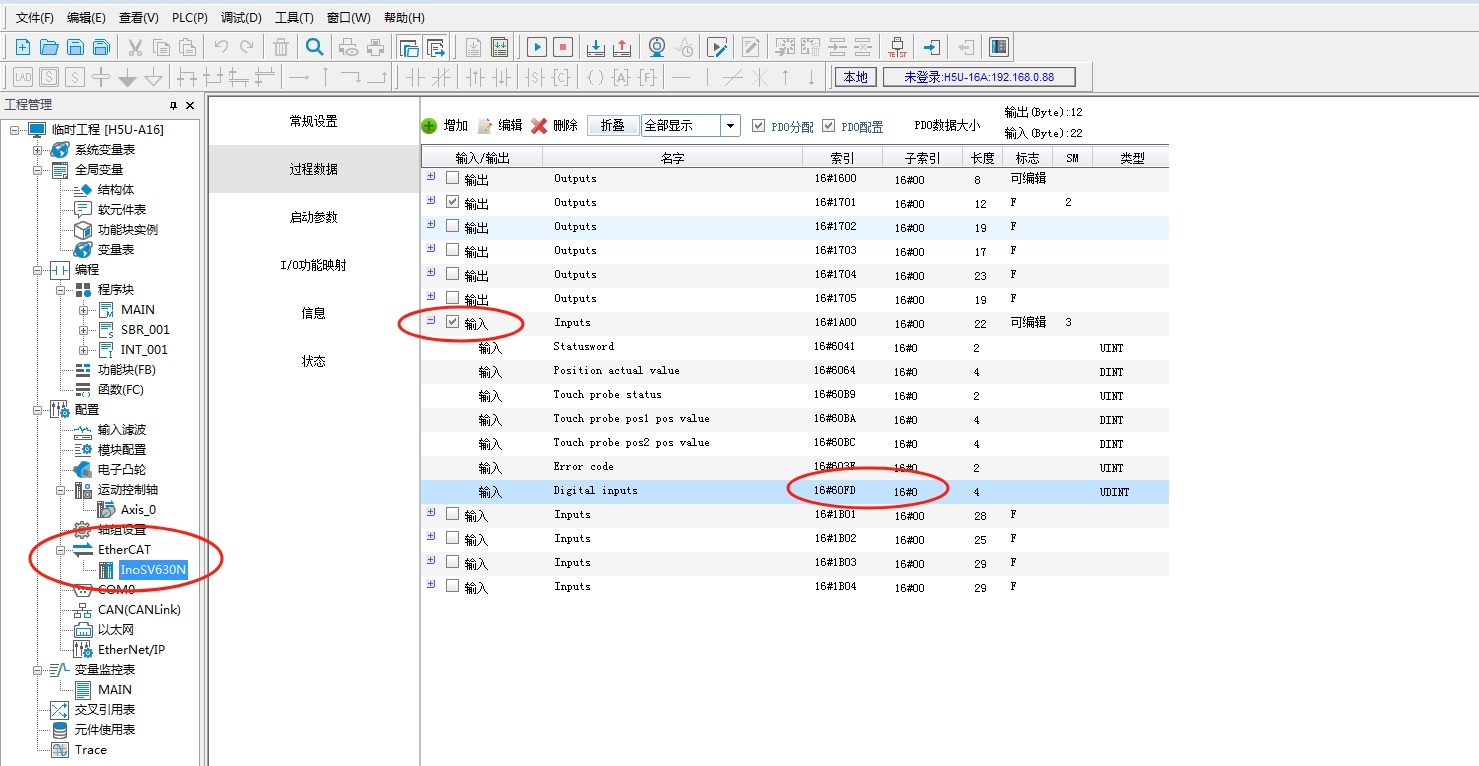Toggle the PDO分配 checkbox
The height and width of the screenshot is (766, 1479).
tap(758, 126)
